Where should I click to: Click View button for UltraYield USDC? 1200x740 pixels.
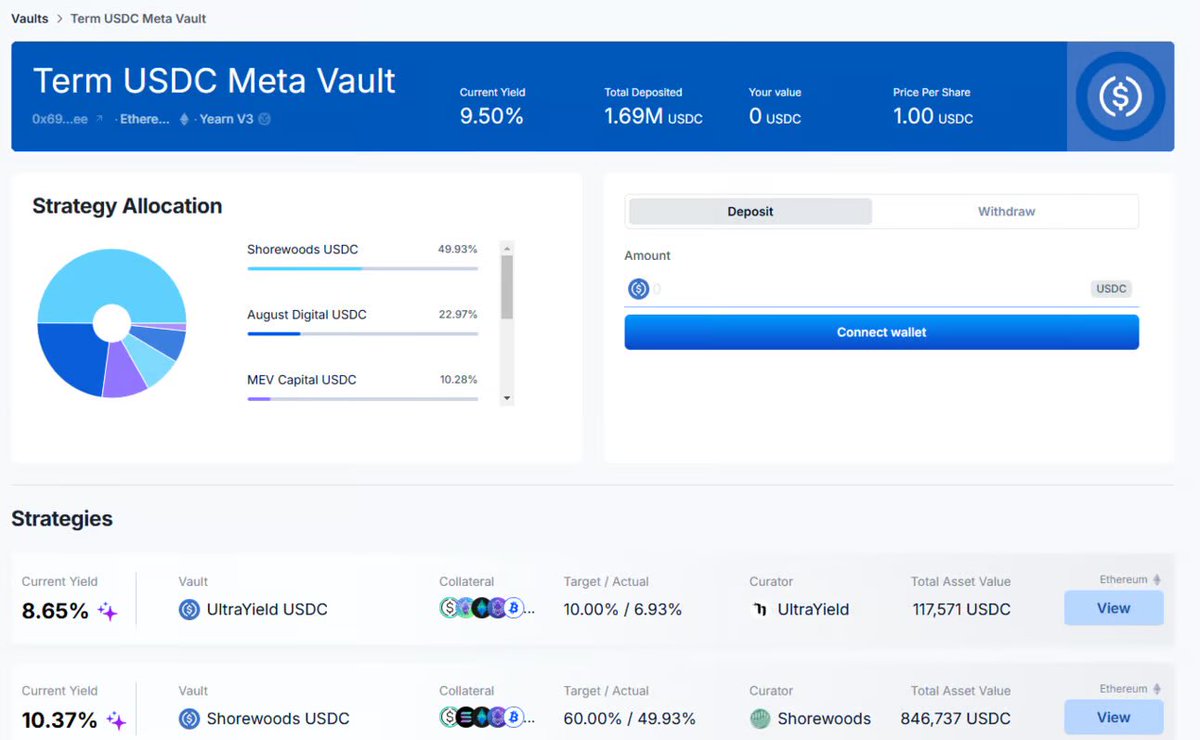pos(1113,608)
